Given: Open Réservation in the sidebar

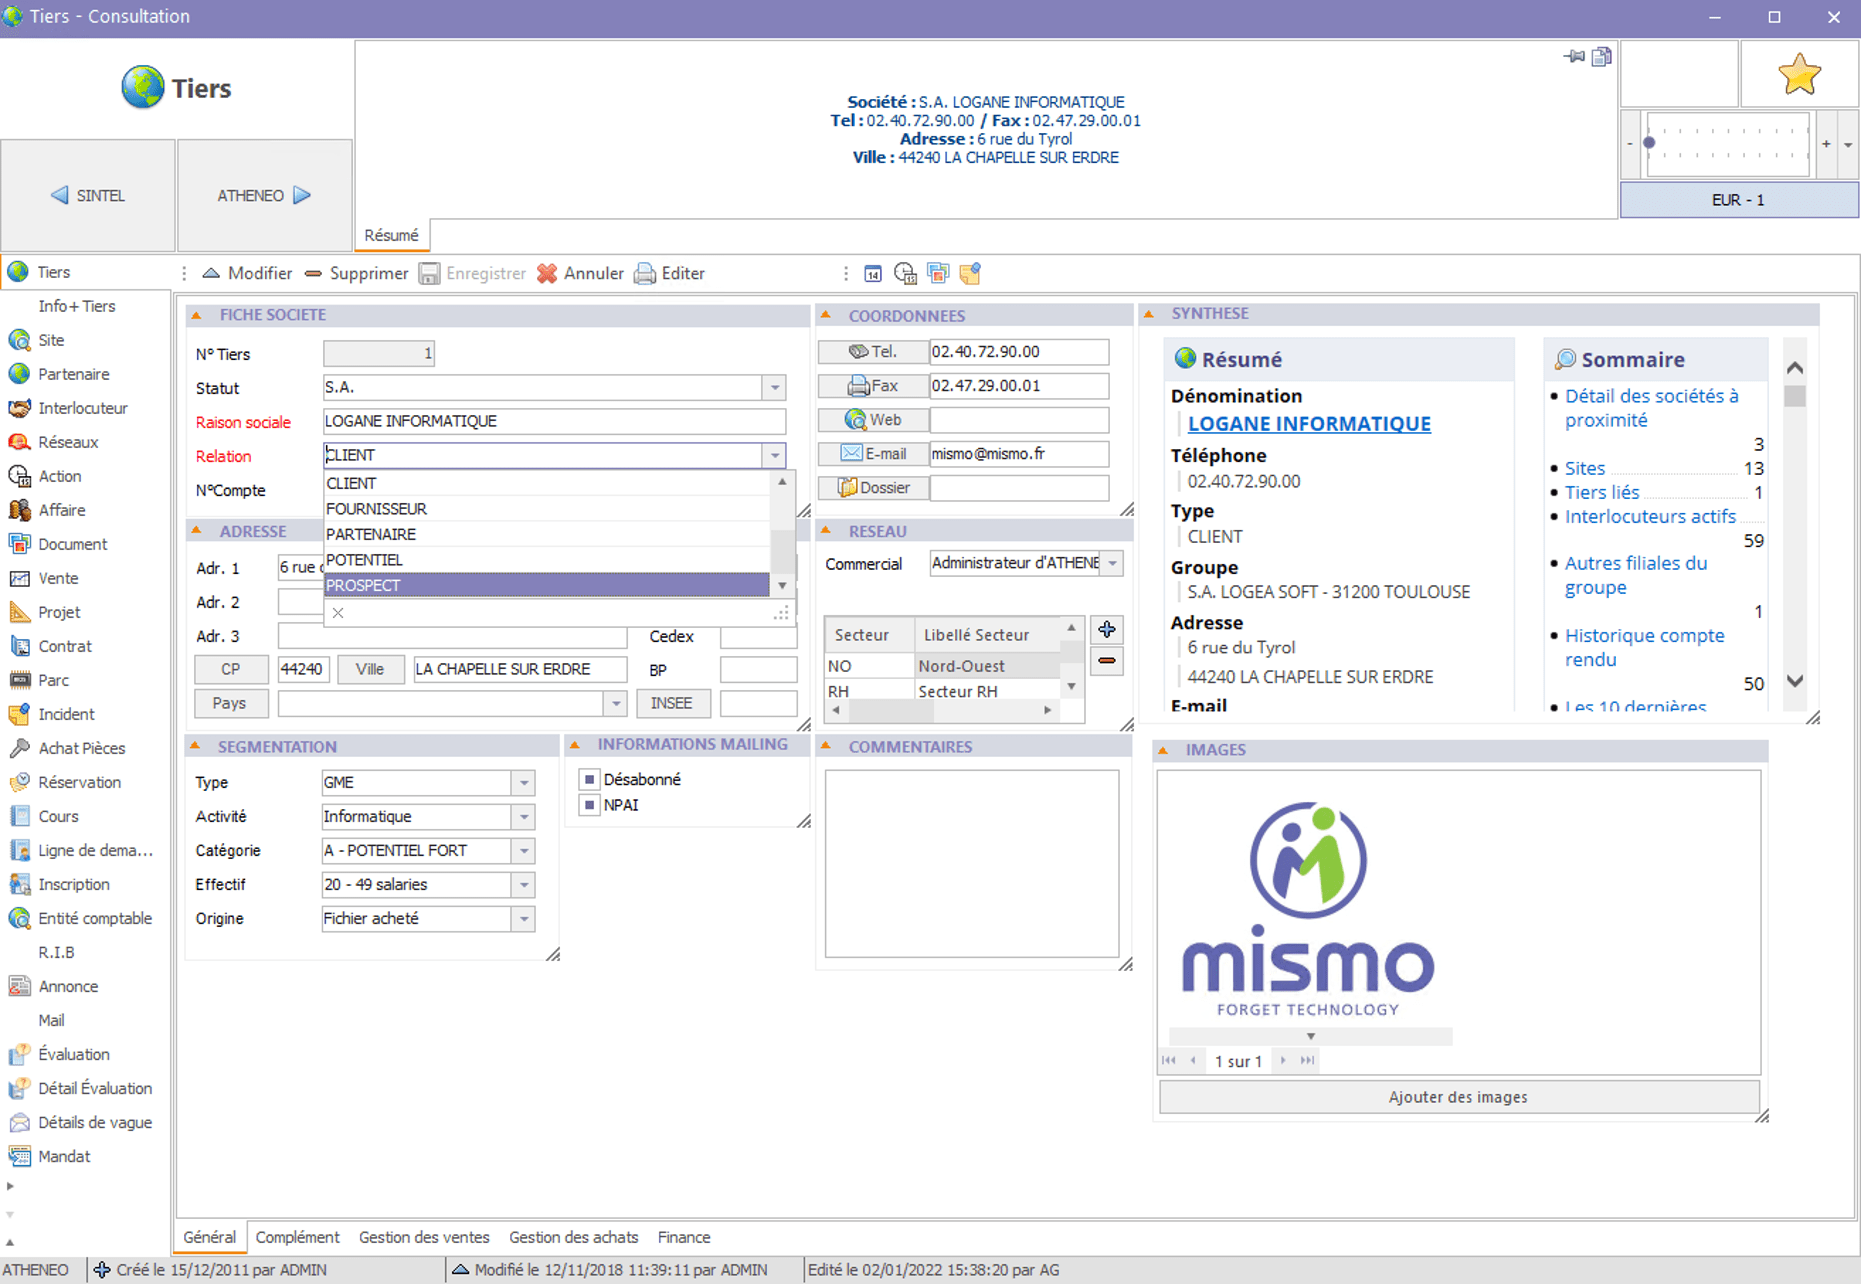Looking at the screenshot, I should coord(79,782).
